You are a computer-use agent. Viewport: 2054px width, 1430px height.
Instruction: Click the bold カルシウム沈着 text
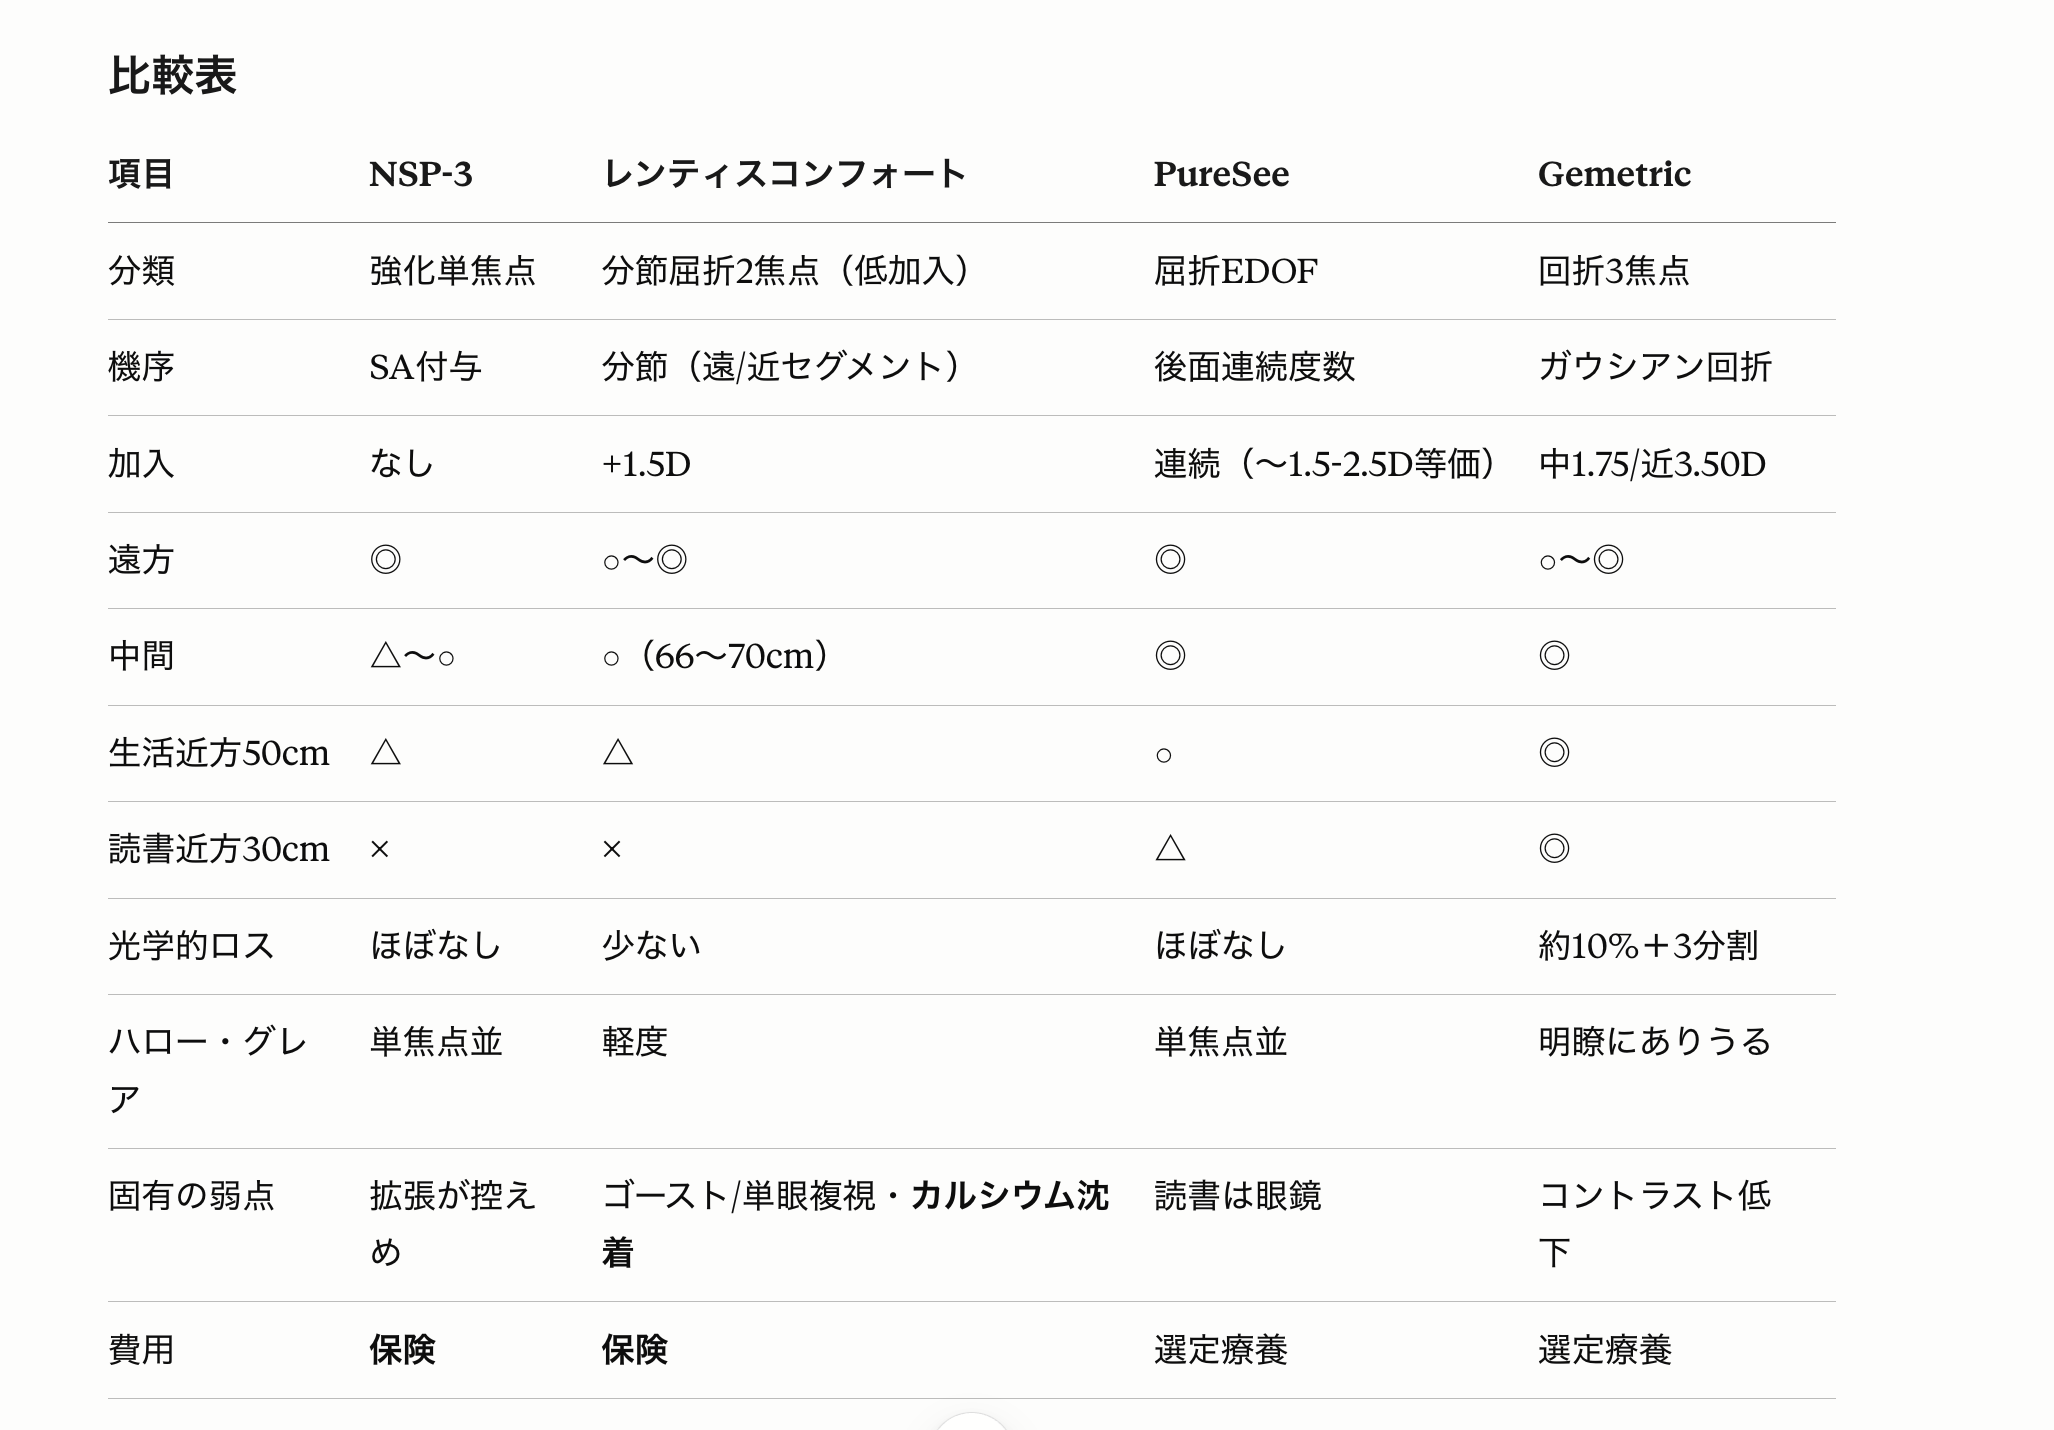[x=856, y=1224]
